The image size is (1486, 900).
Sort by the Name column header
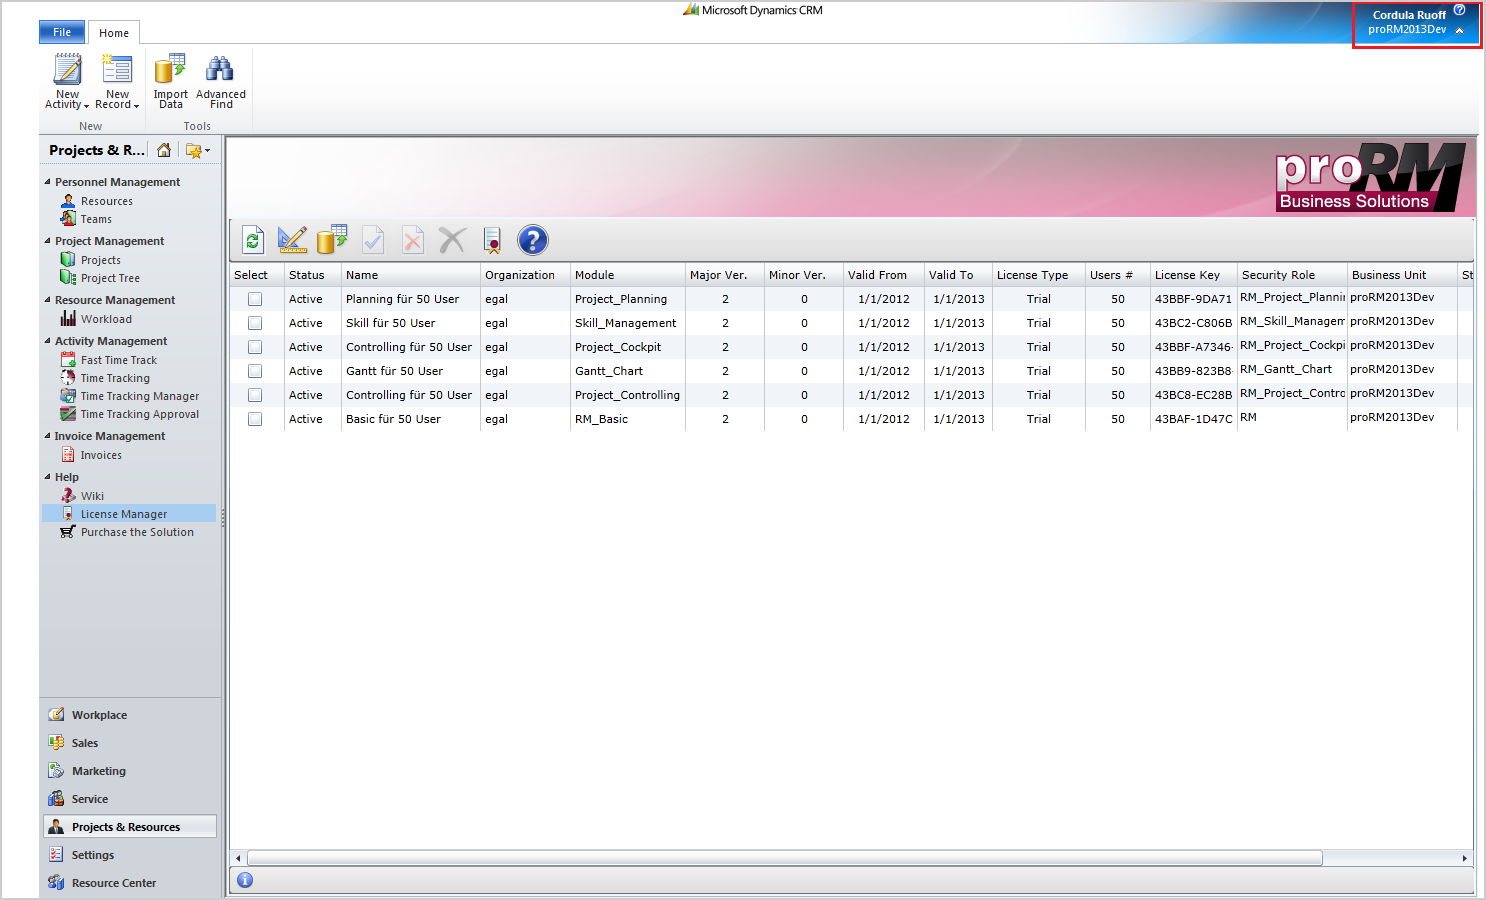[x=411, y=275]
